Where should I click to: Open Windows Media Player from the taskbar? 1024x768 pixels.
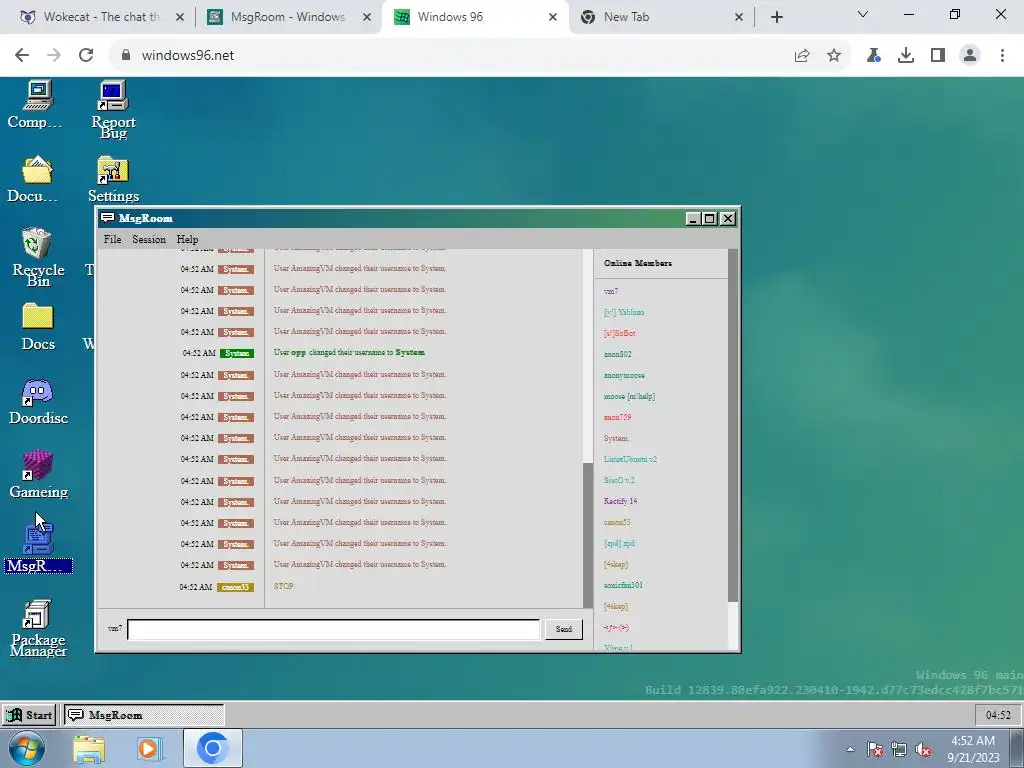(149, 748)
